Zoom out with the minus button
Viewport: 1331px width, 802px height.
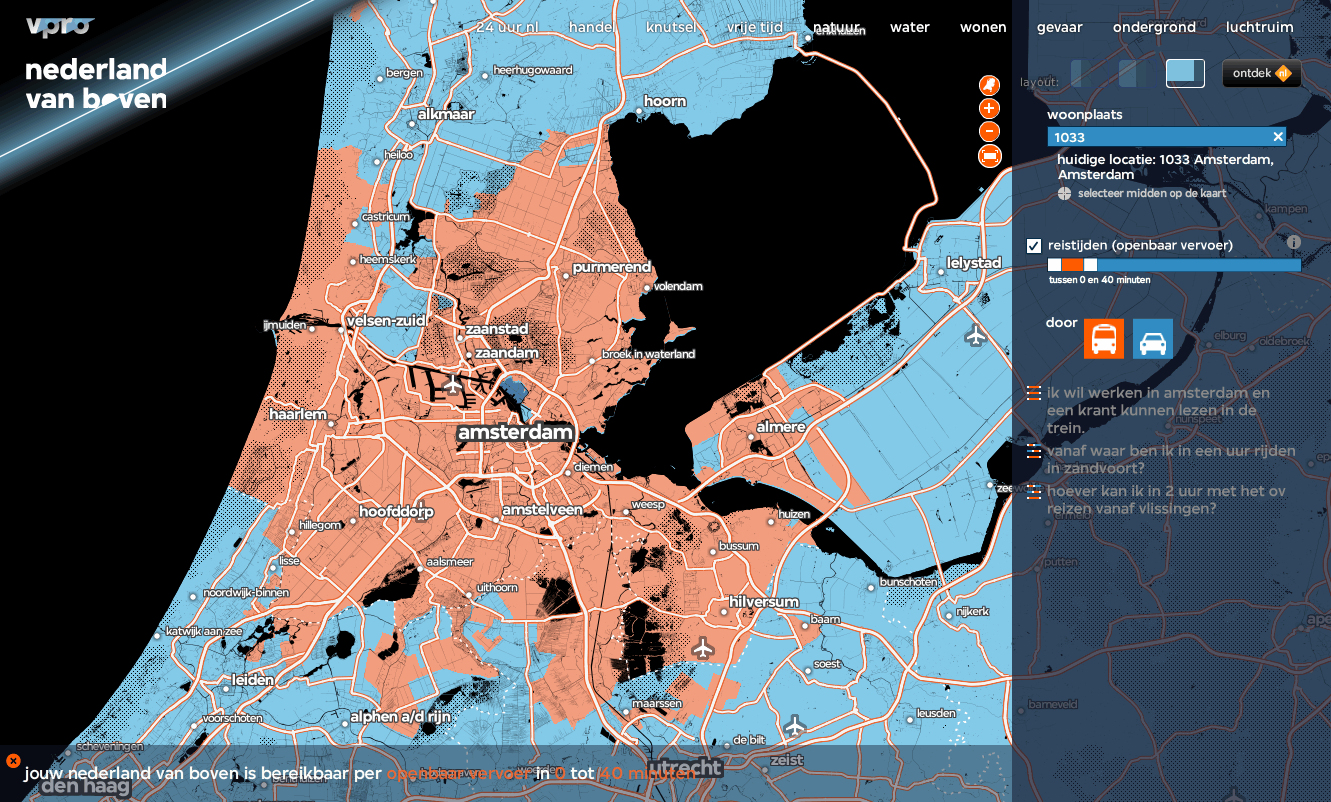(x=989, y=131)
